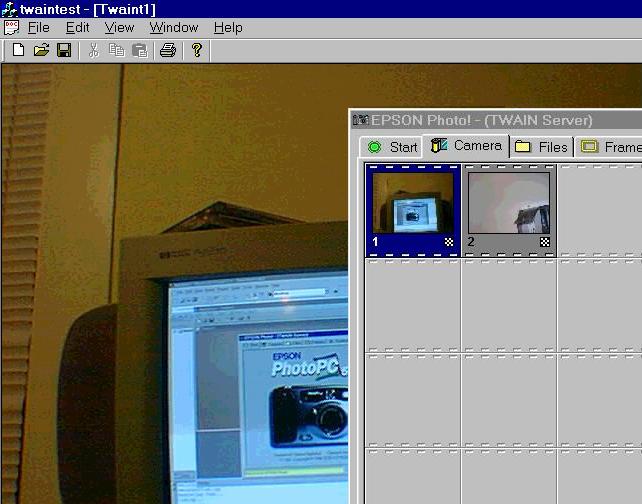Open the Help menu

[x=228, y=28]
